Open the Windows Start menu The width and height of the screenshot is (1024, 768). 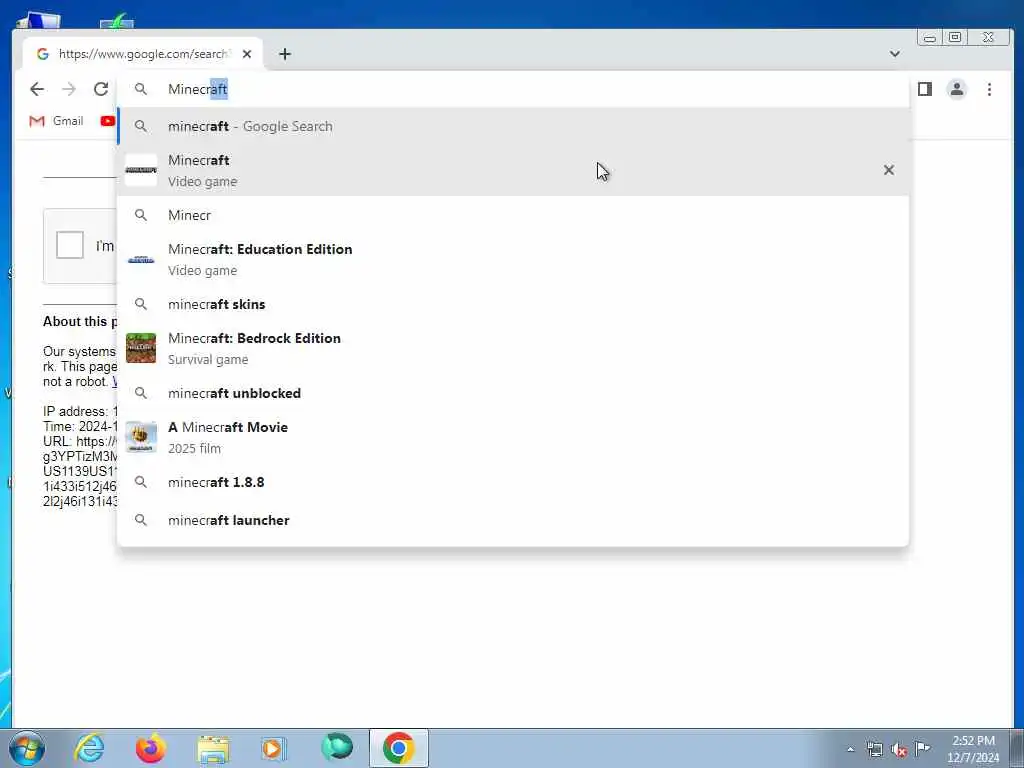point(27,748)
